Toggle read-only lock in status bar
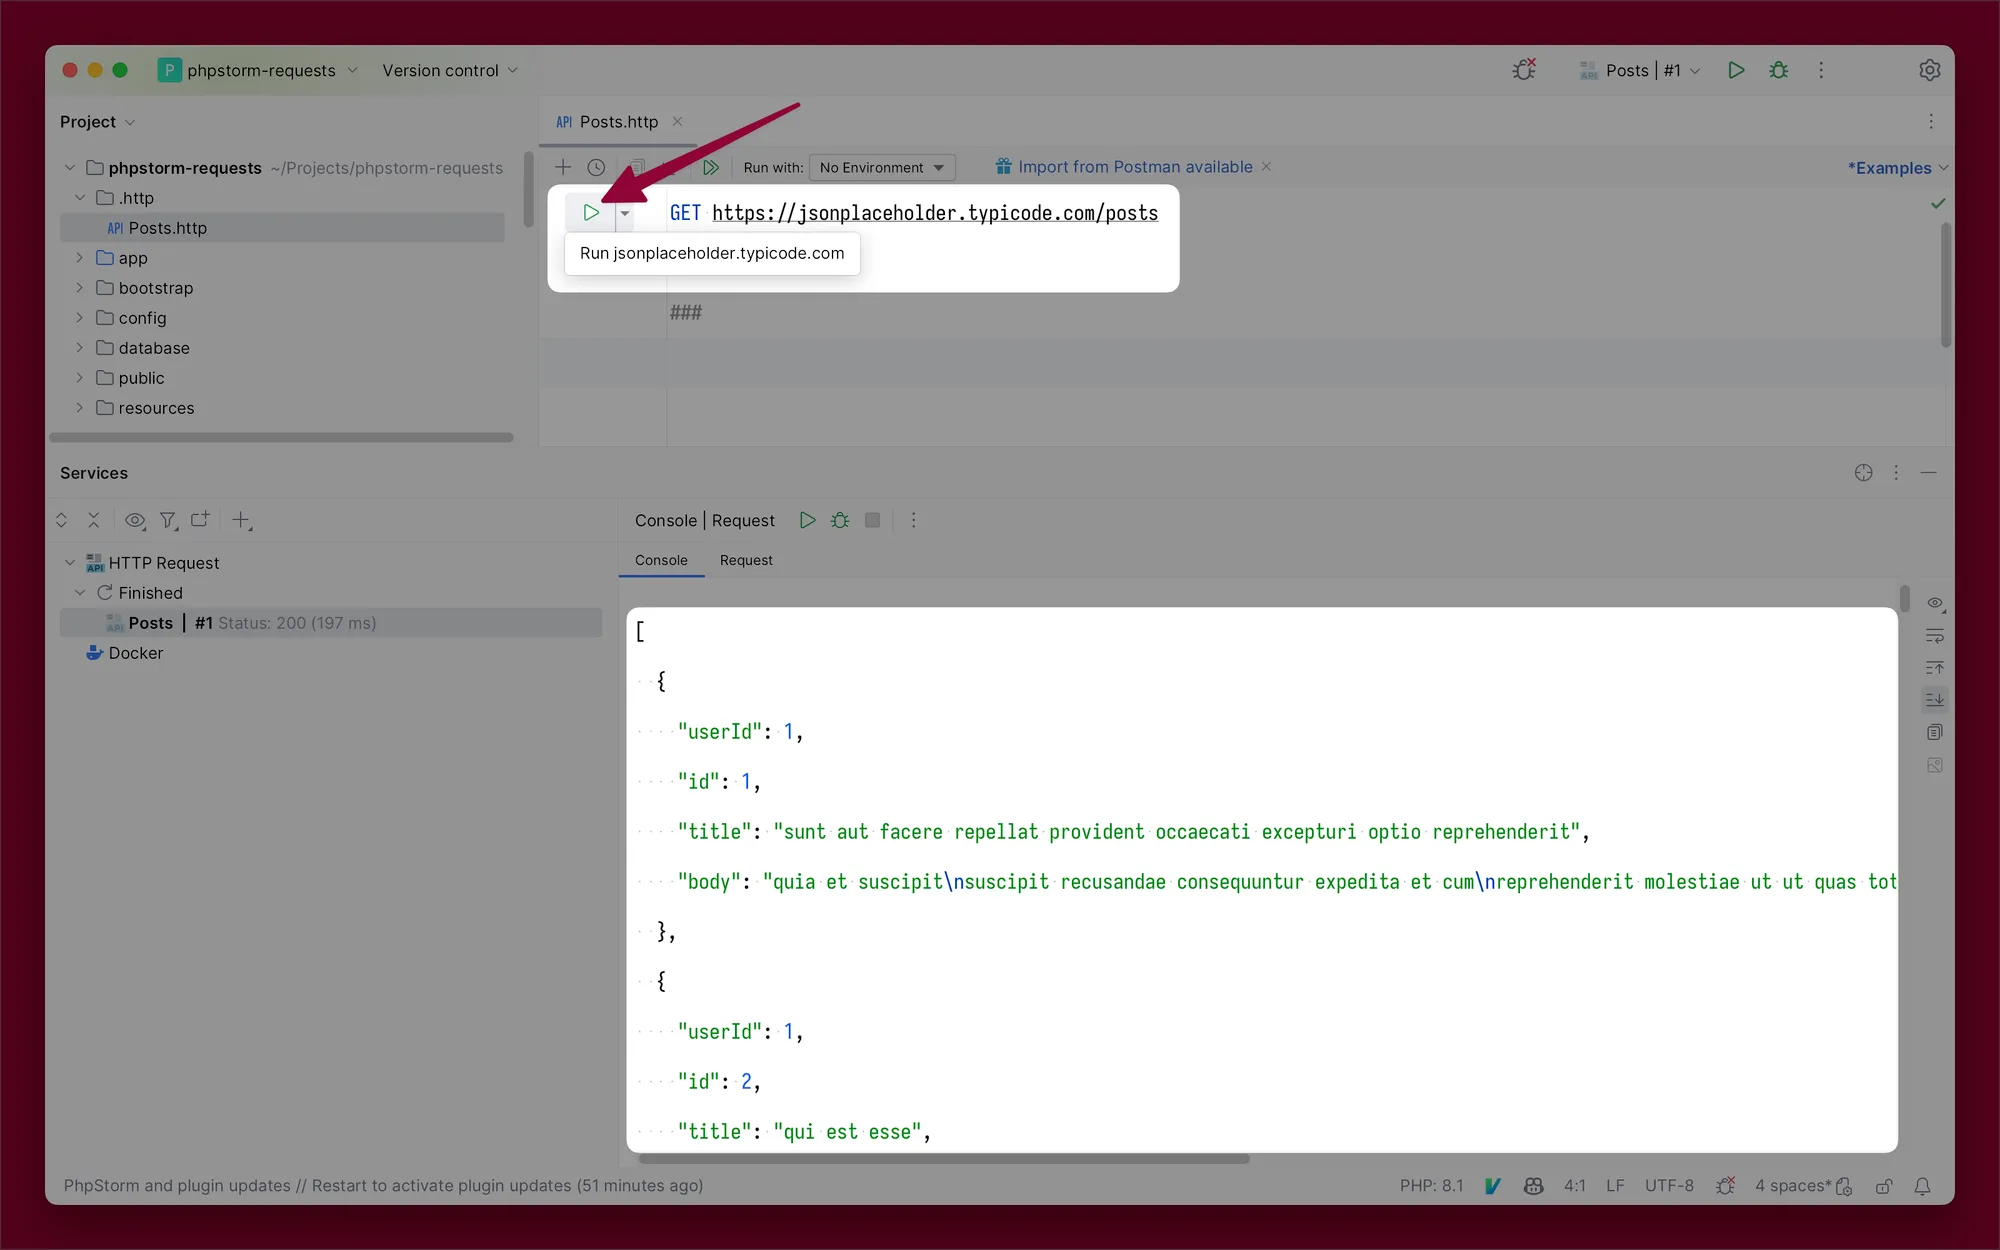2000x1250 pixels. pyautogui.click(x=1884, y=1186)
